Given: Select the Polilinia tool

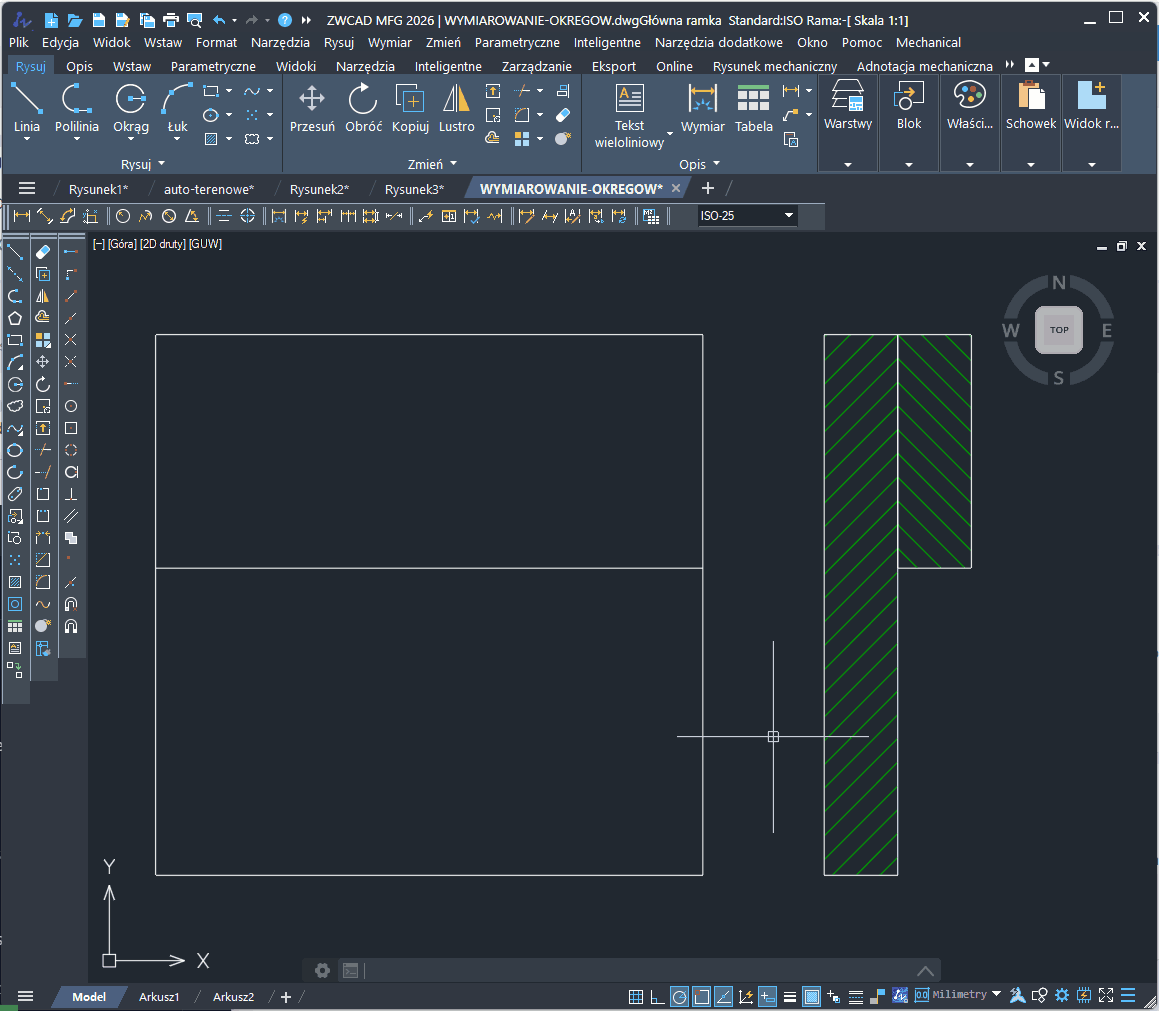Looking at the screenshot, I should tap(76, 108).
